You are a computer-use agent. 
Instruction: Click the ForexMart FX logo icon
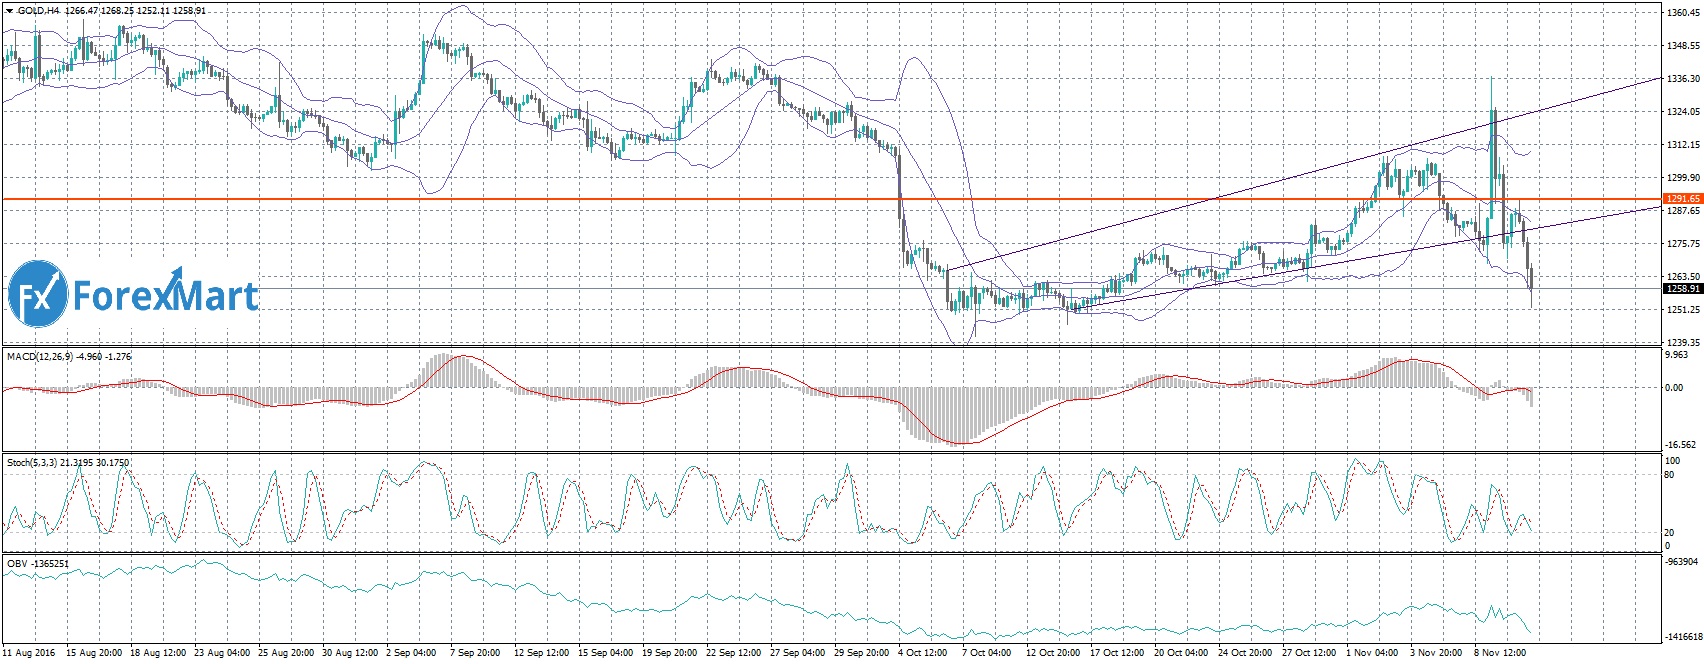click(37, 293)
